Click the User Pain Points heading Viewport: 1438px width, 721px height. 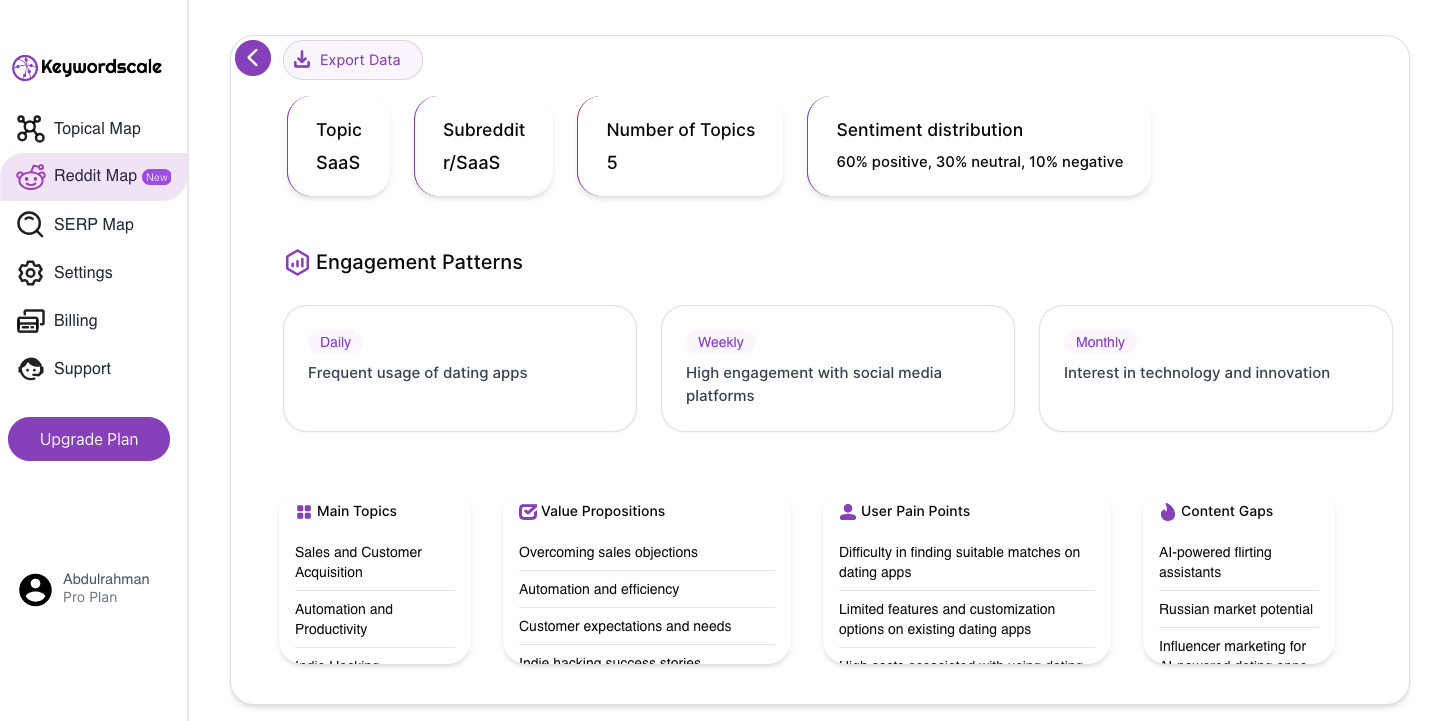(x=915, y=511)
